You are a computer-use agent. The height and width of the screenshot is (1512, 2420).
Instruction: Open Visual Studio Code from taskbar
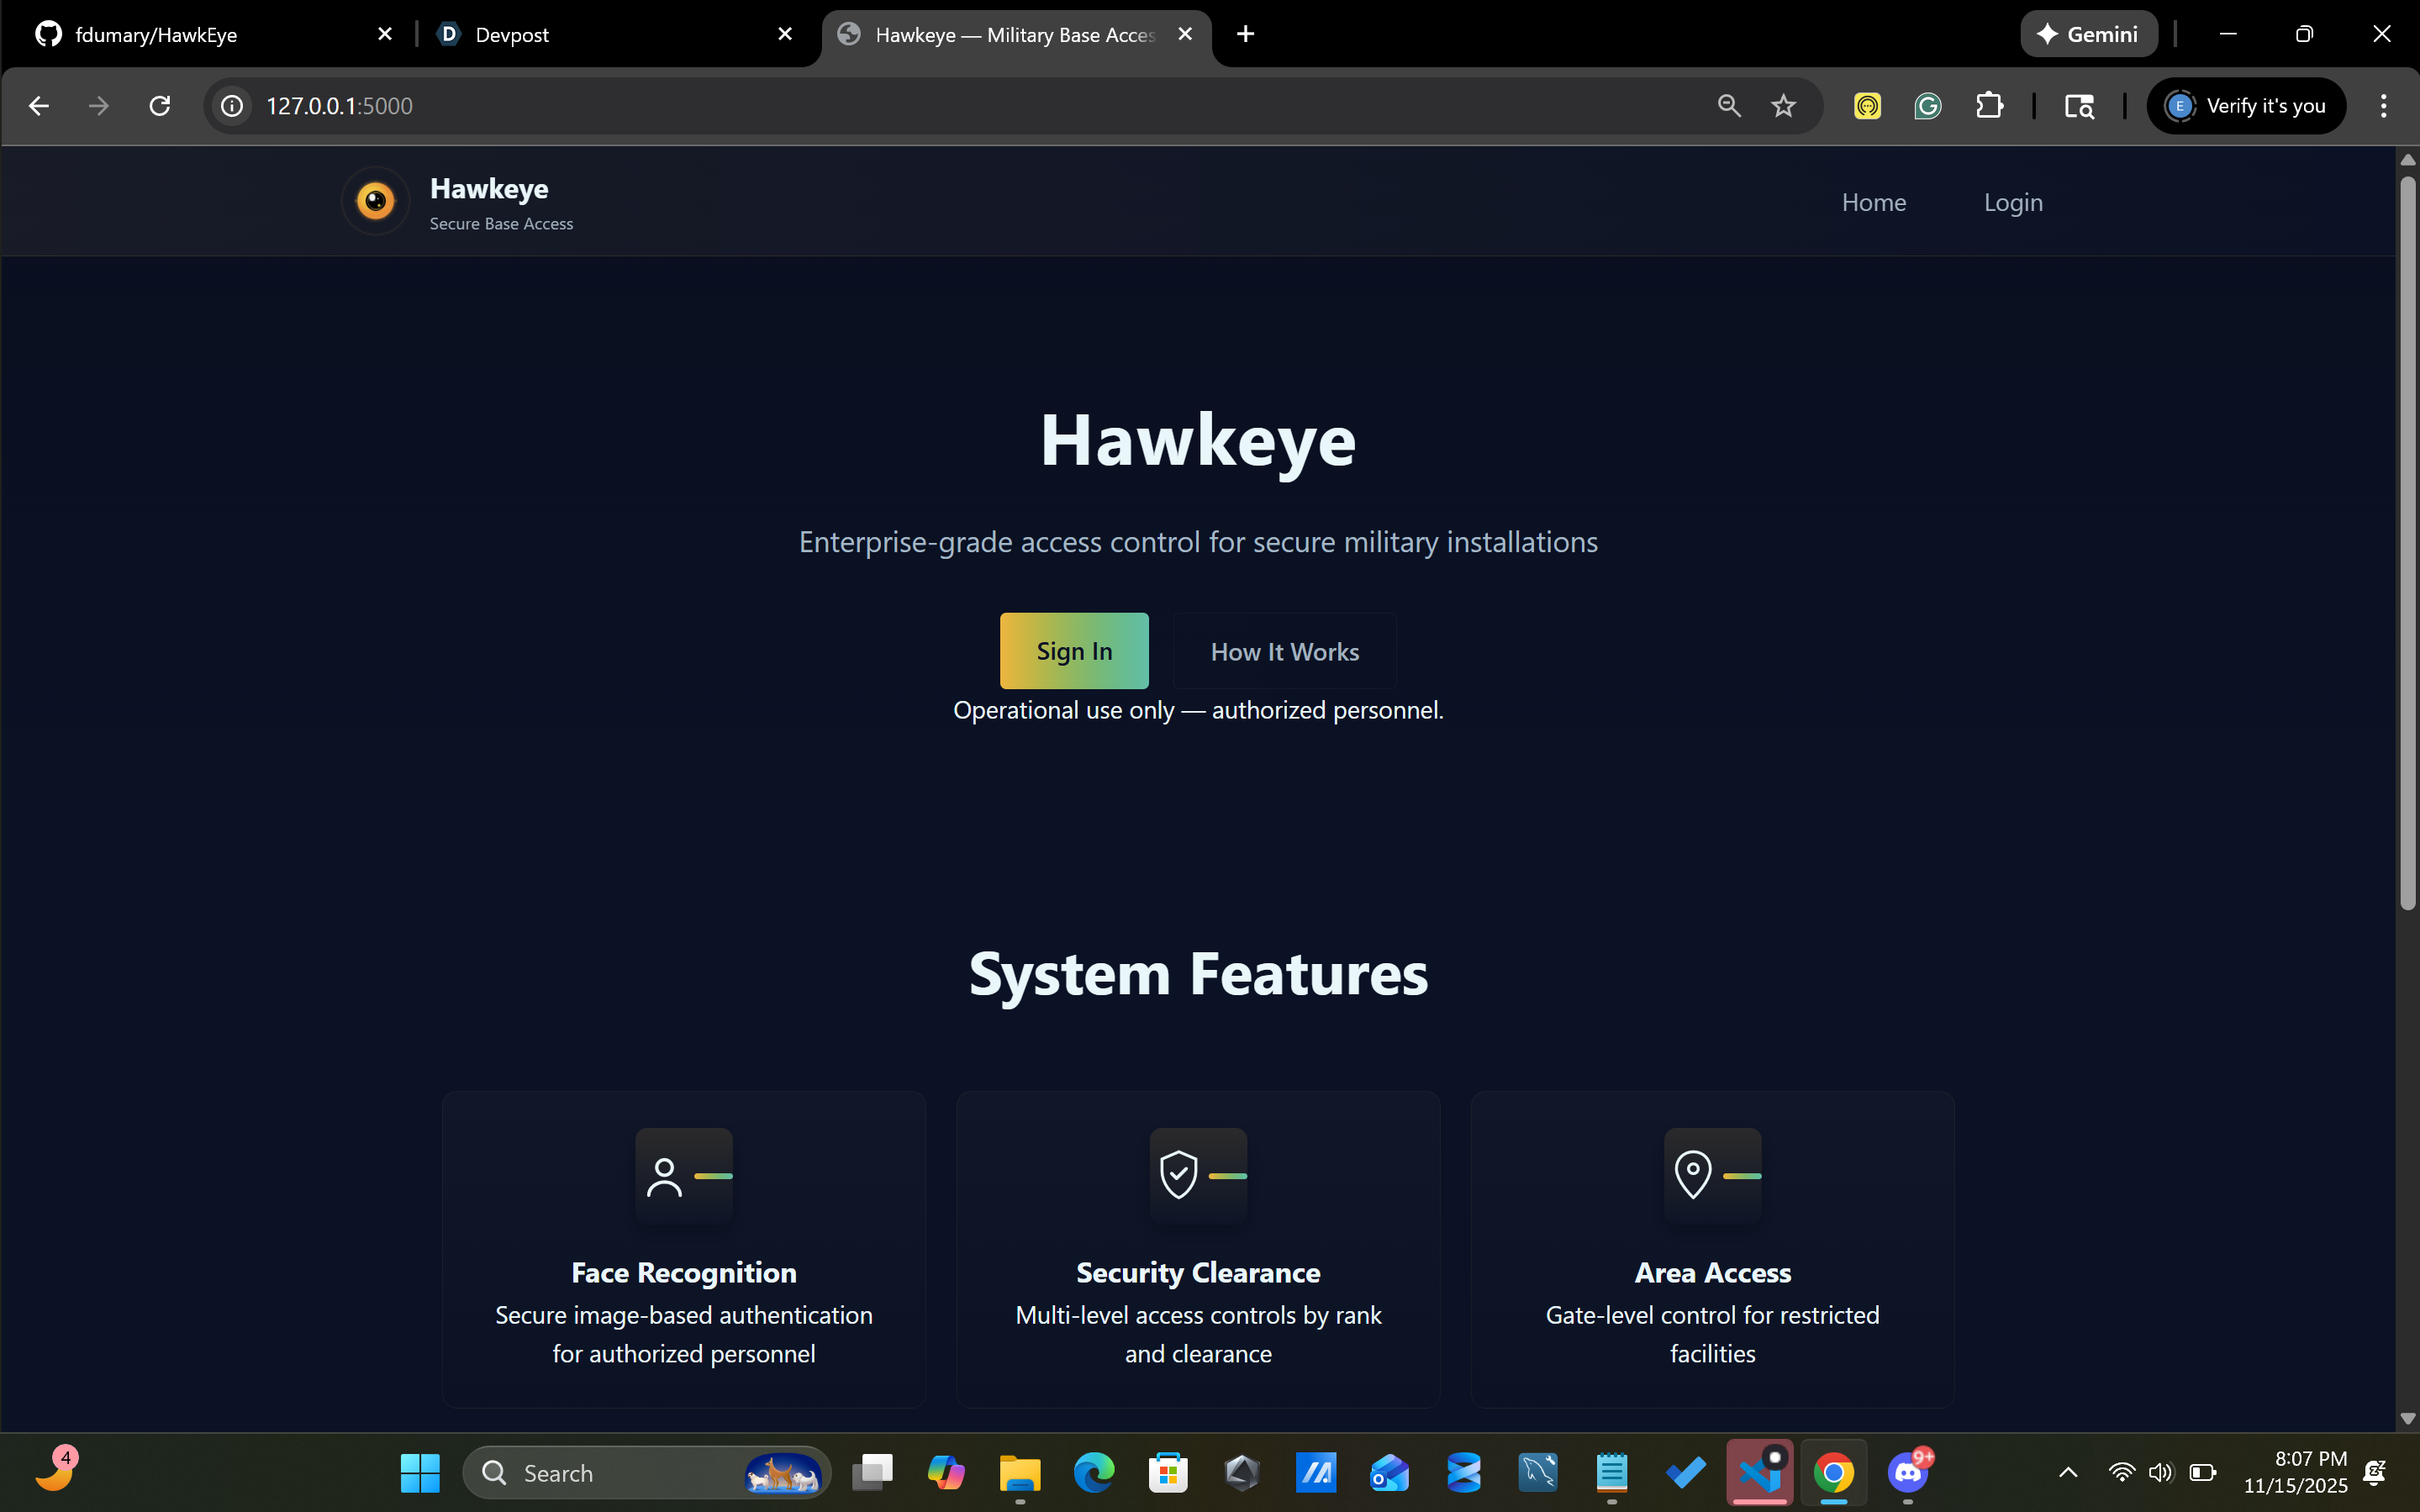point(1759,1472)
